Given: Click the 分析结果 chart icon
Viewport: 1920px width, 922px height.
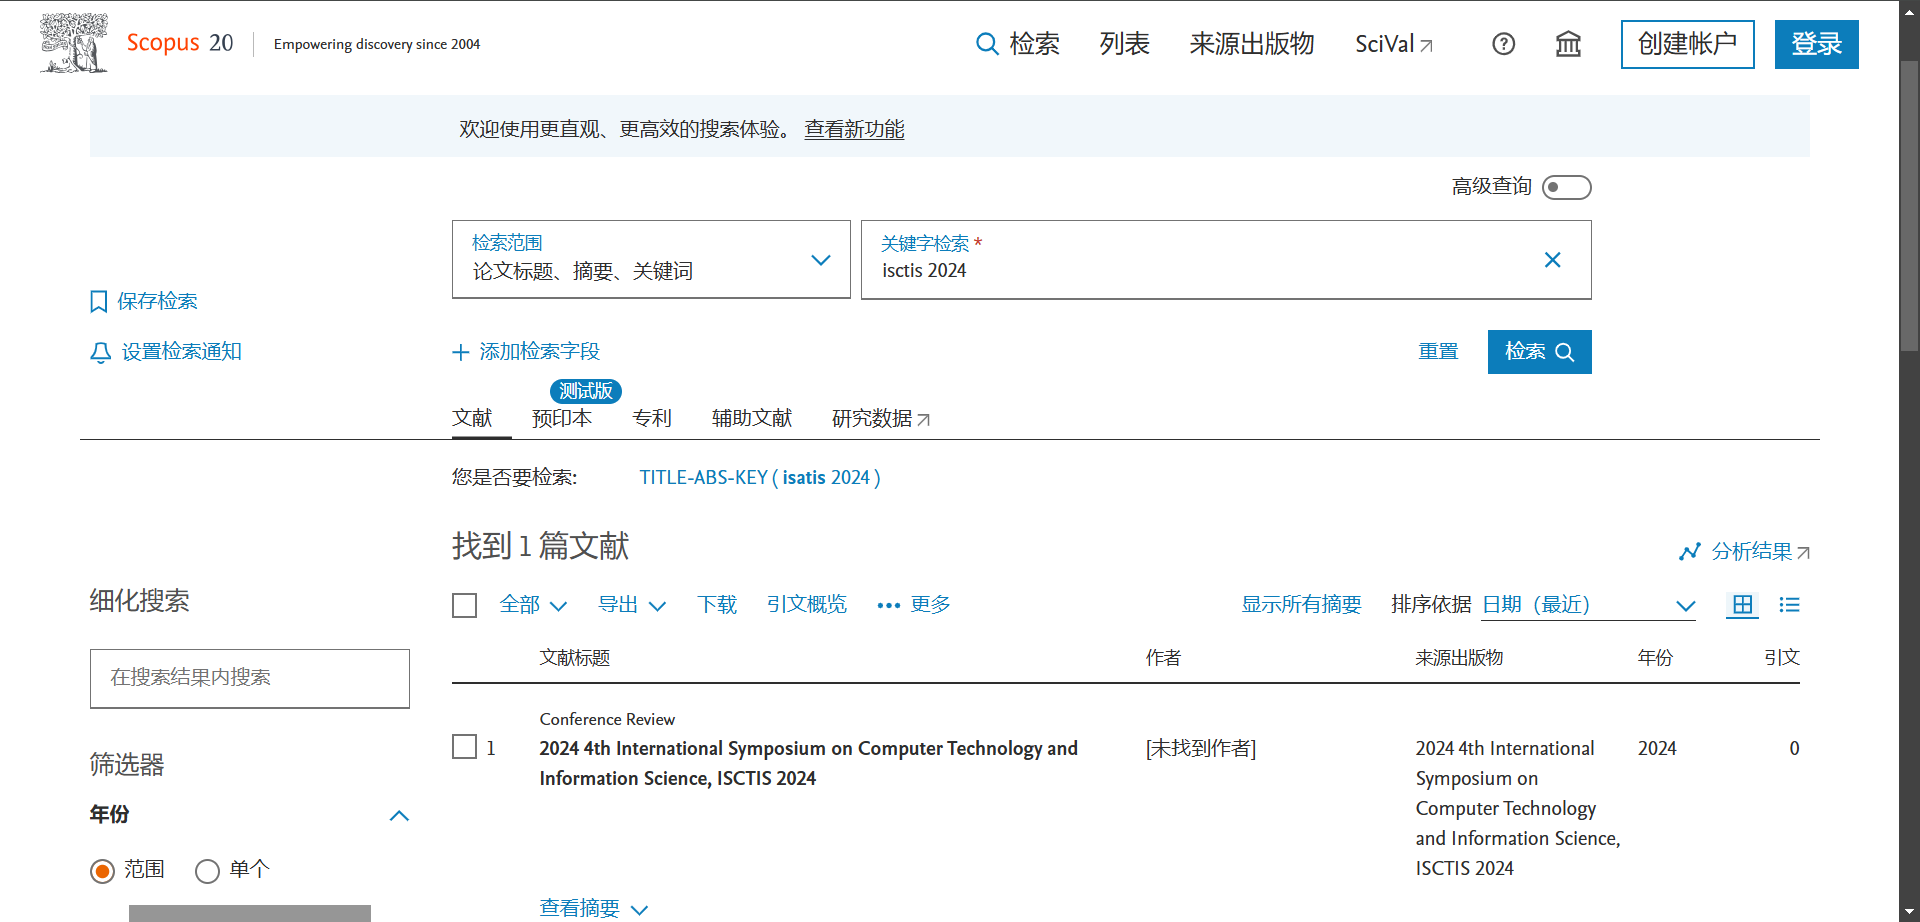Looking at the screenshot, I should point(1690,552).
